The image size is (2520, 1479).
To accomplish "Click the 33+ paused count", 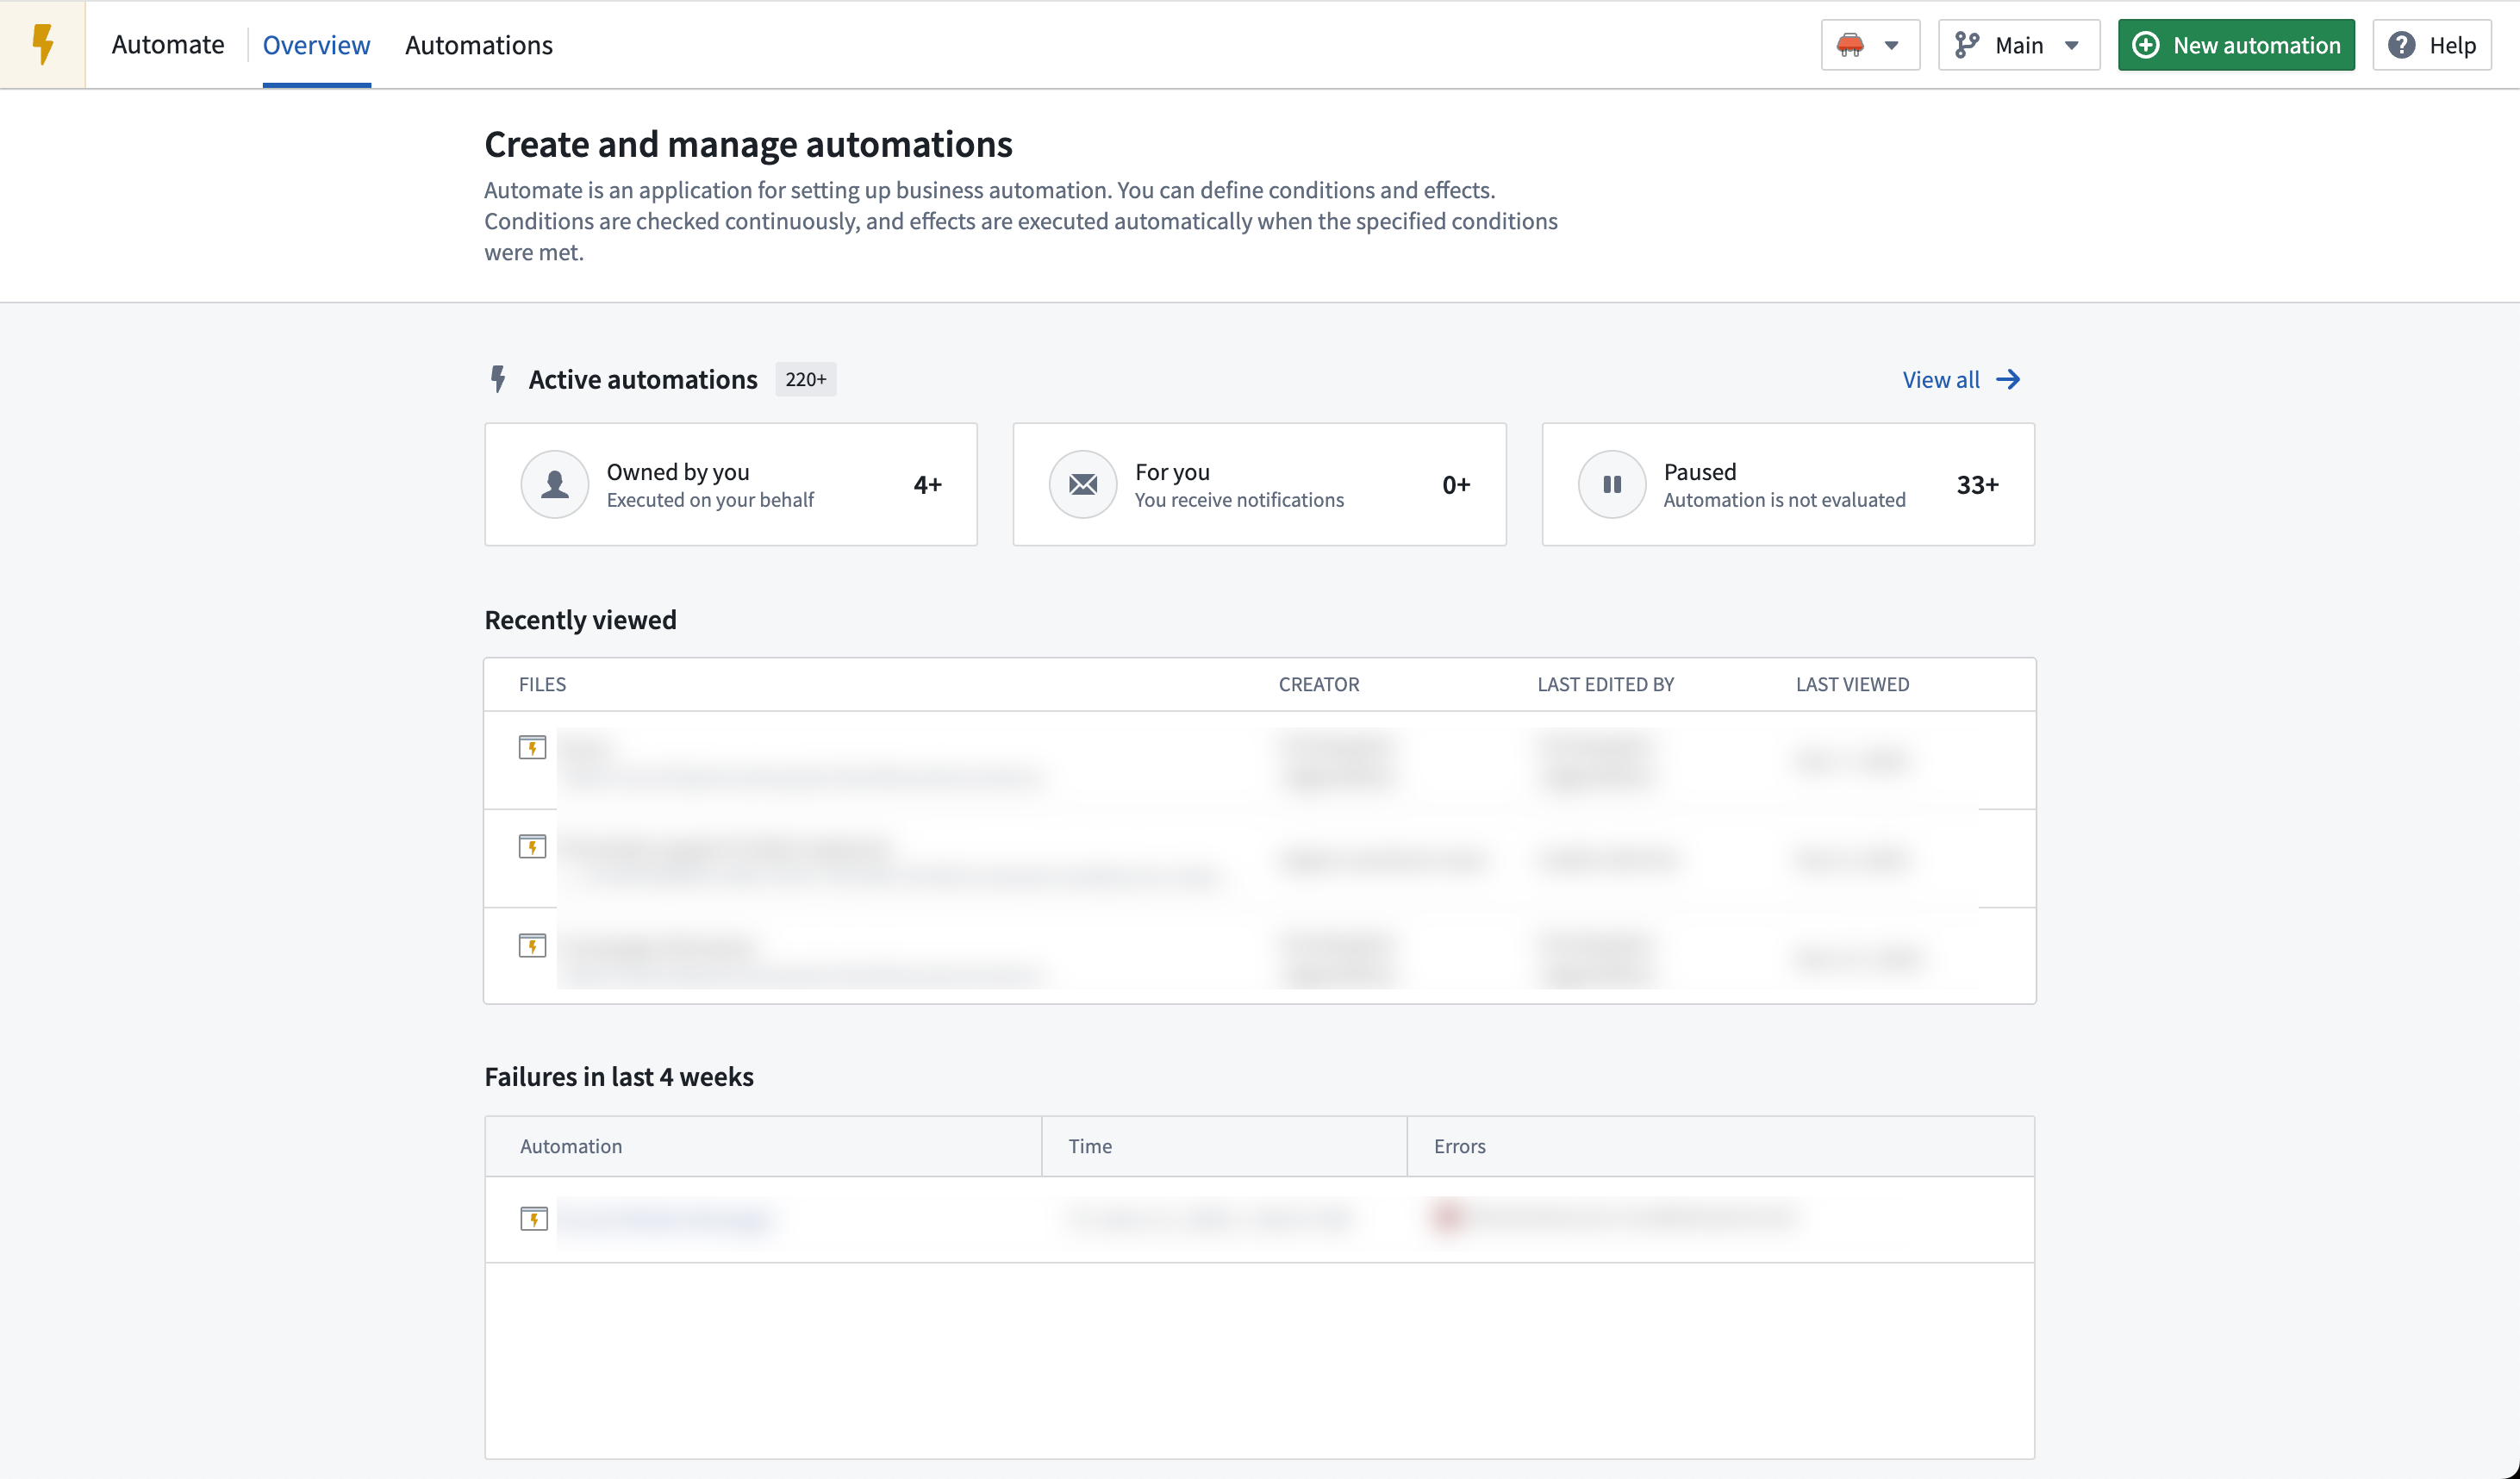I will click(x=1978, y=485).
